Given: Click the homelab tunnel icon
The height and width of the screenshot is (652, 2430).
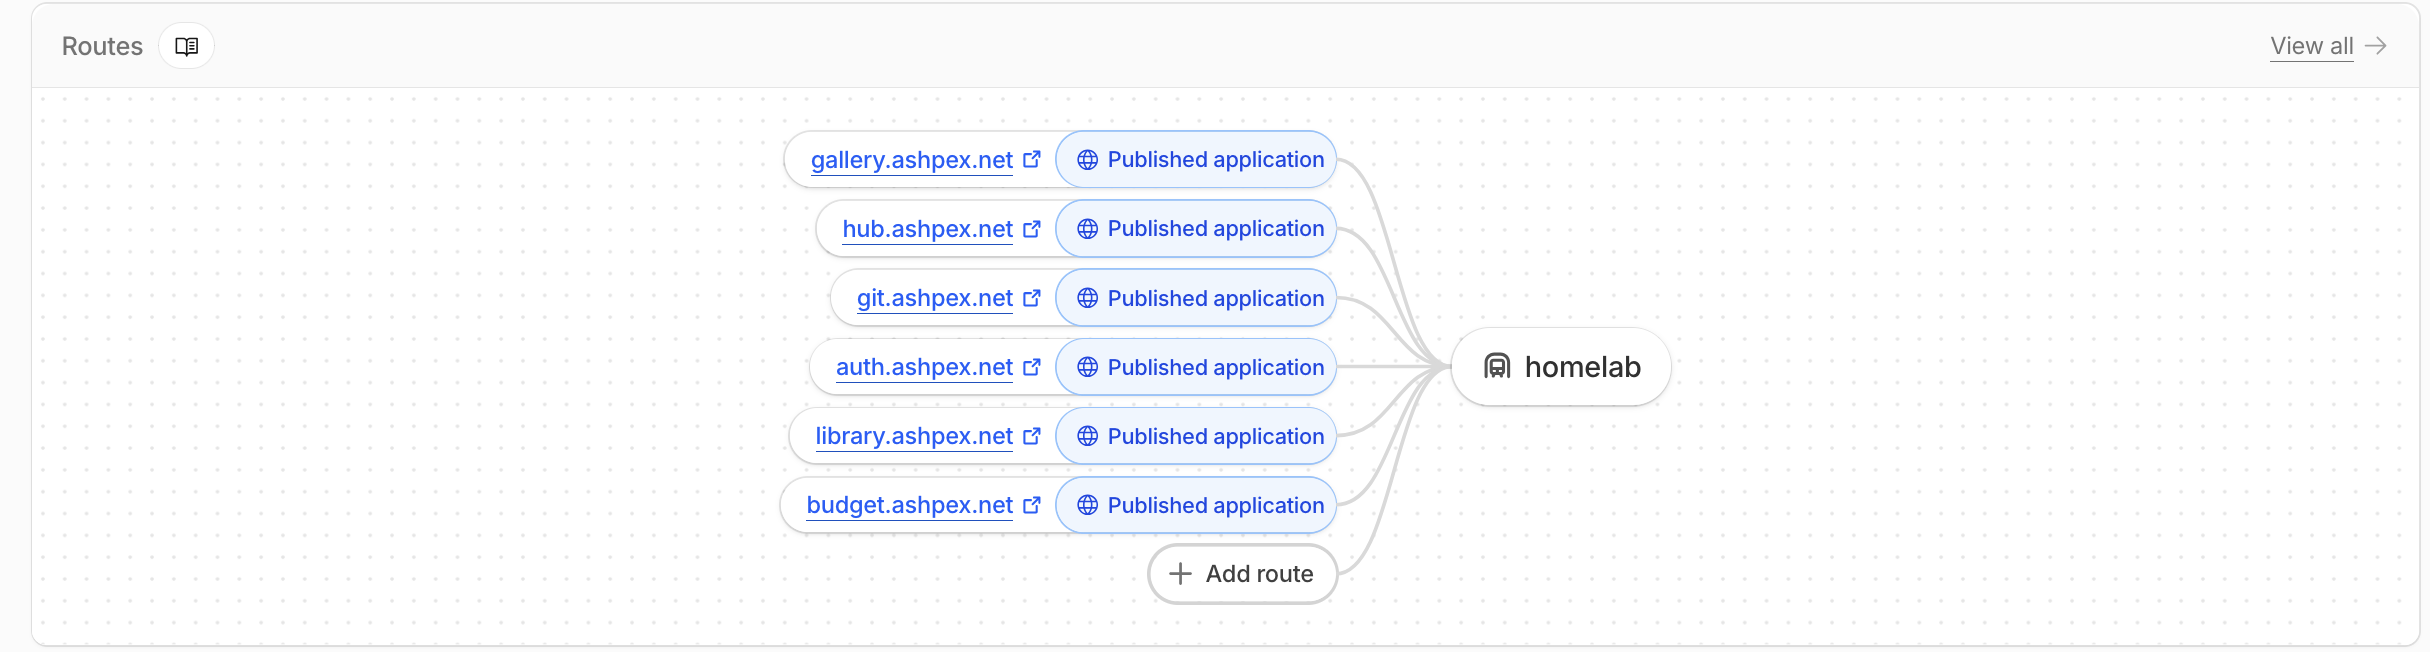Looking at the screenshot, I should pos(1497,366).
